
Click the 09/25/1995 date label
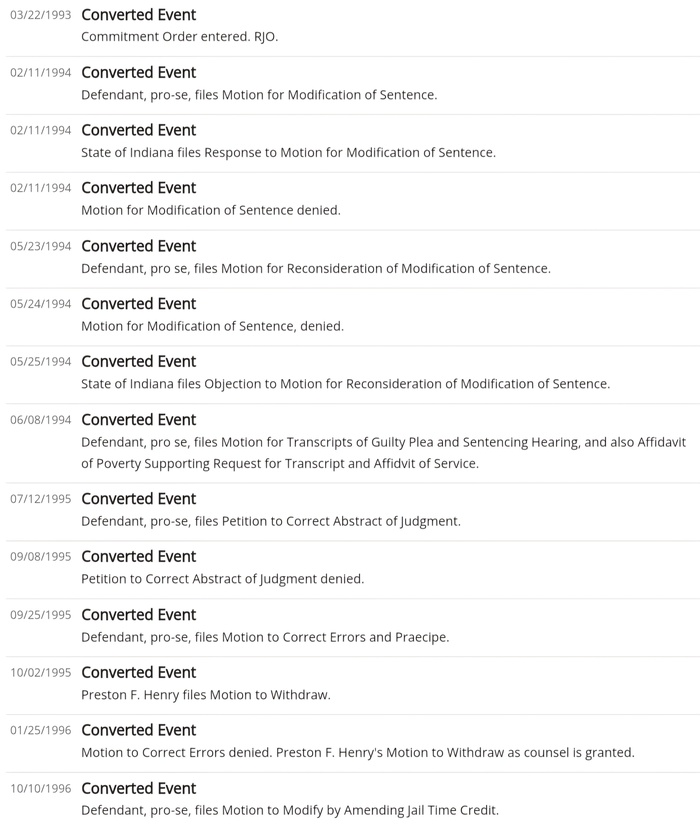[40, 615]
